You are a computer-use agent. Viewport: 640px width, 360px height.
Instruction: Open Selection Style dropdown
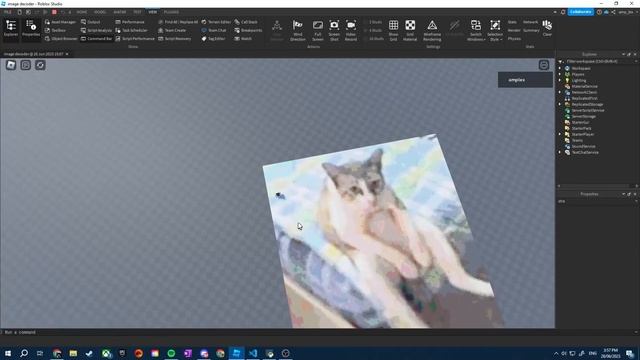tap(495, 30)
